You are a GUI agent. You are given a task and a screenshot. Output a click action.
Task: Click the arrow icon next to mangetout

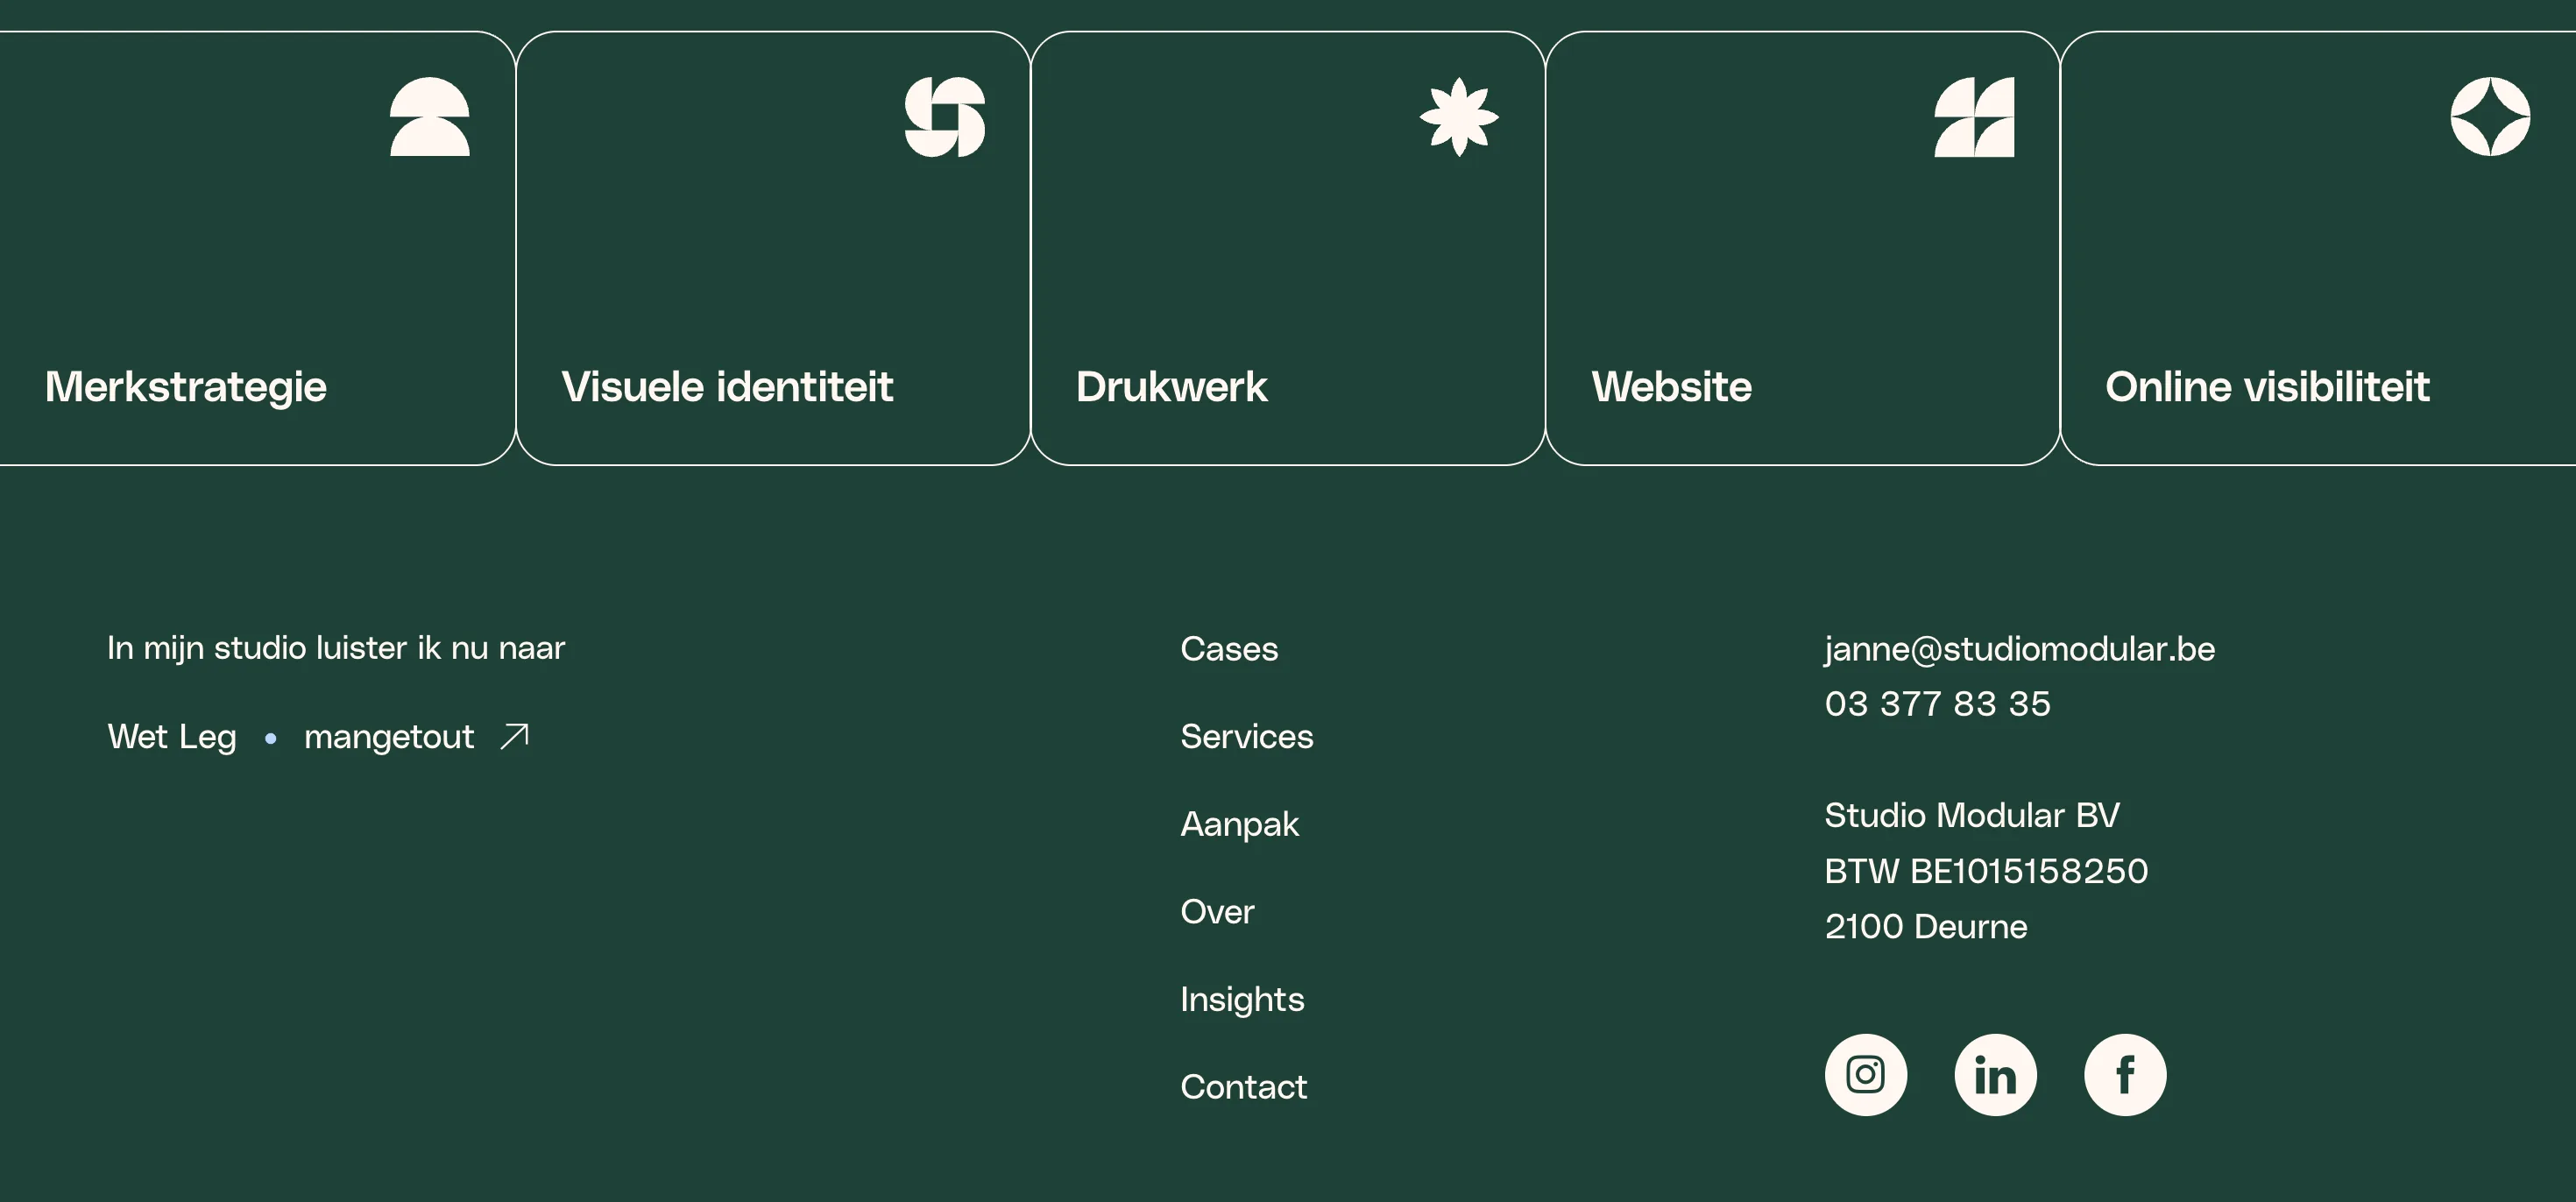pos(514,736)
